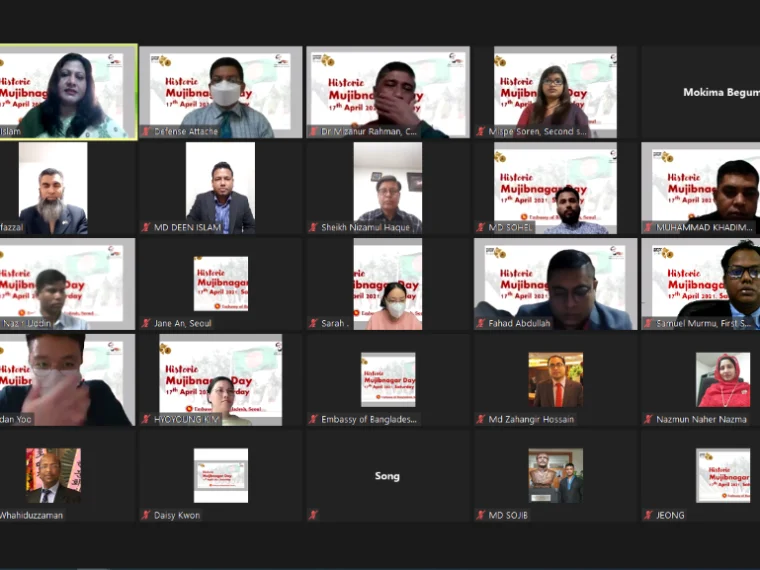Select Nazmun Naher Nazma's profile photo
The height and width of the screenshot is (570, 760).
click(x=723, y=380)
